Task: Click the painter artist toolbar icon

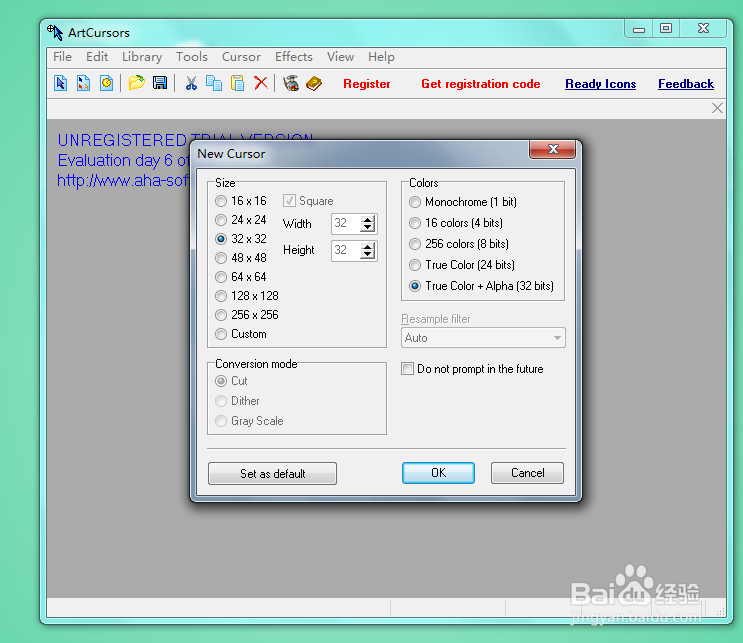Action: [x=291, y=83]
